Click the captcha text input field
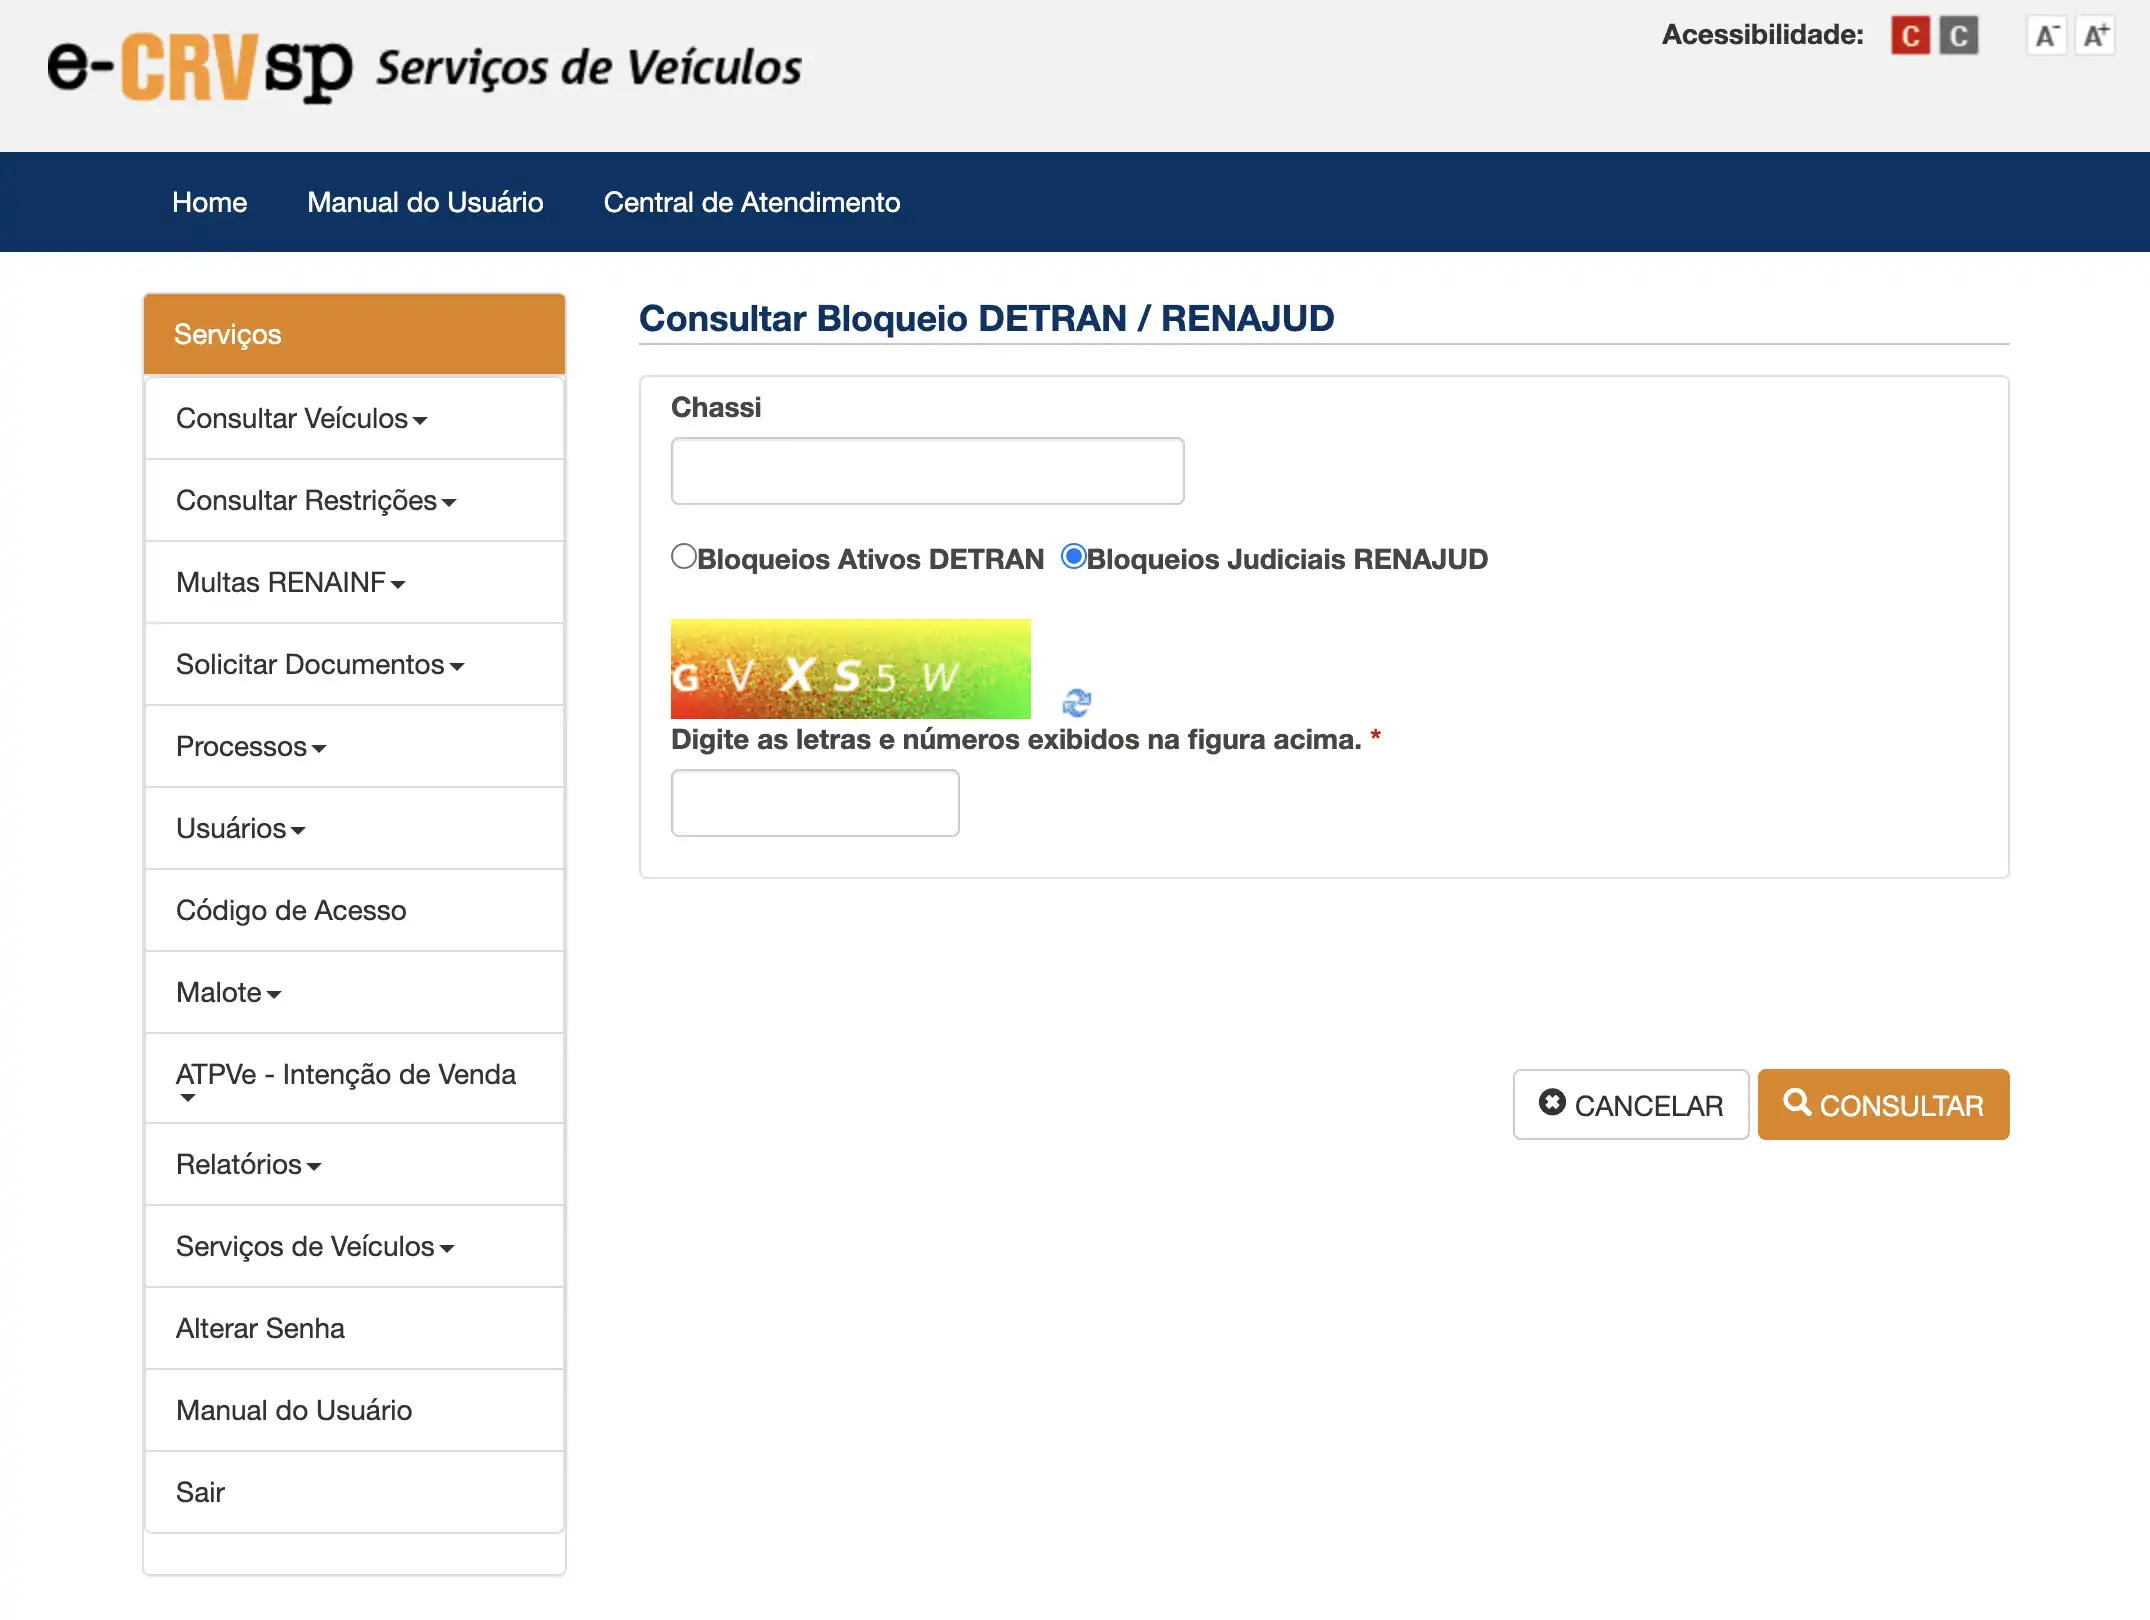 click(814, 803)
